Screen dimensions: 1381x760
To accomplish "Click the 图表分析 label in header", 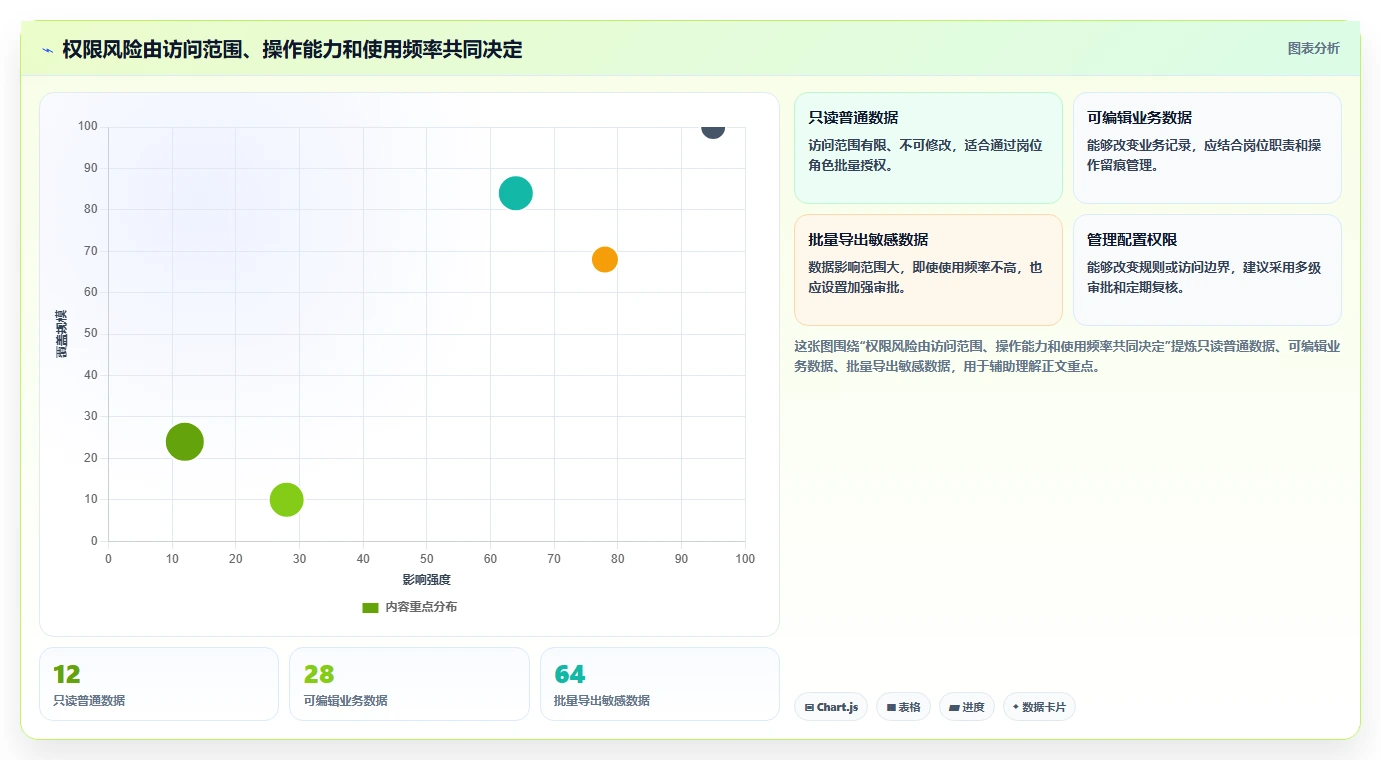I will pyautogui.click(x=1313, y=49).
